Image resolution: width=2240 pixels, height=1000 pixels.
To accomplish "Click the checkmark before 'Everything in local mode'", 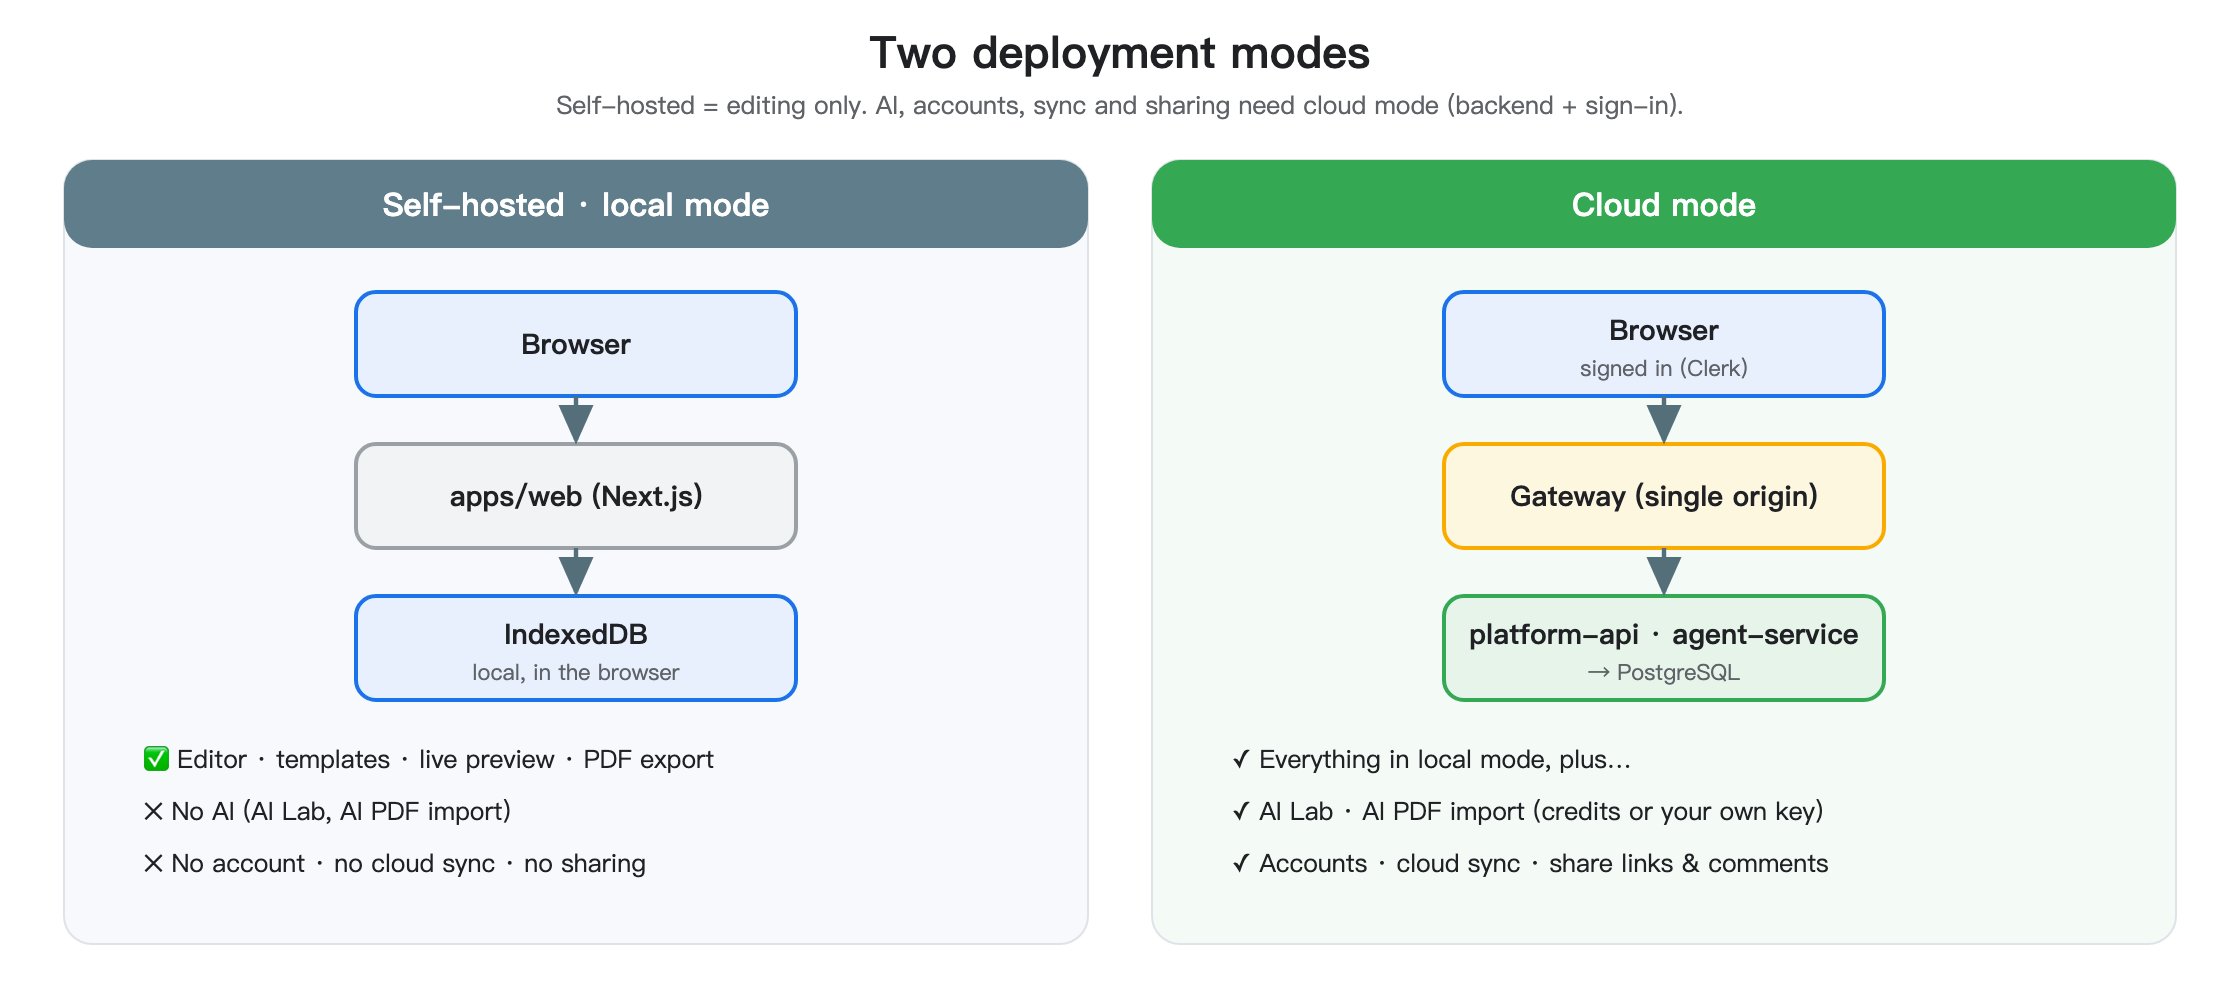I will click(1241, 759).
